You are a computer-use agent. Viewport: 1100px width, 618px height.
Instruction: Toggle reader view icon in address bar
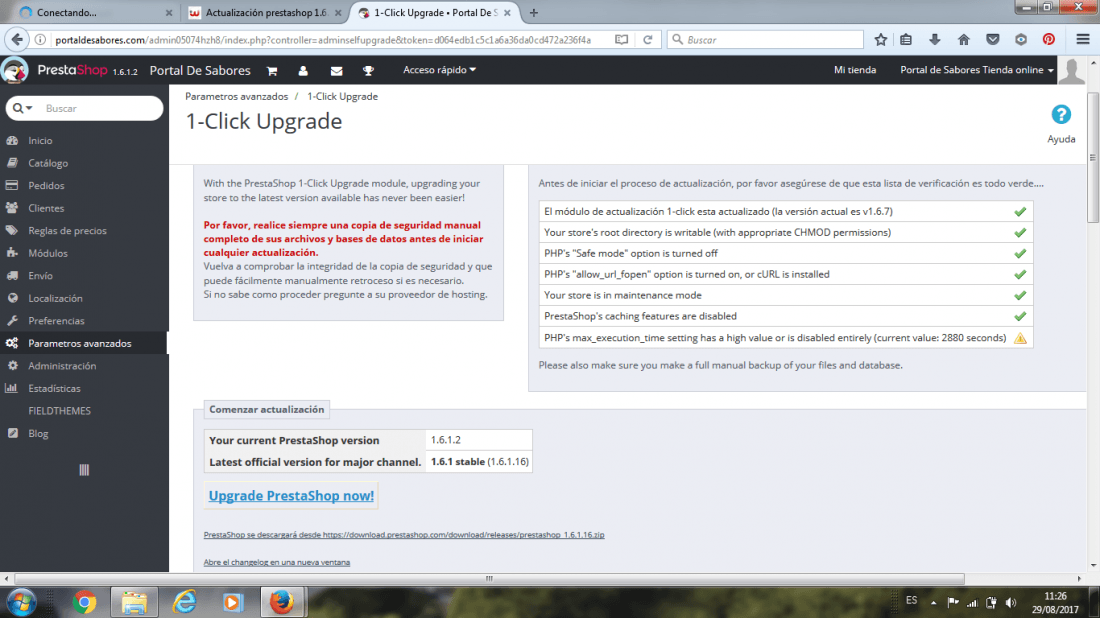coord(622,40)
